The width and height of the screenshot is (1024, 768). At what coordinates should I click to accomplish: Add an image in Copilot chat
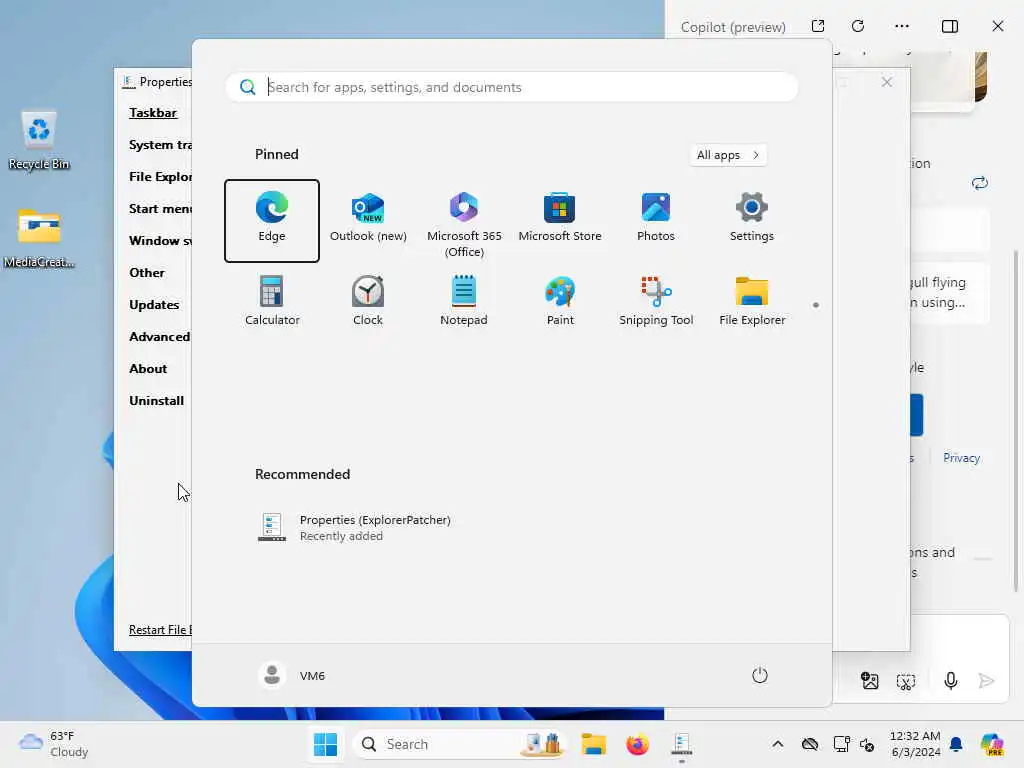[870, 681]
